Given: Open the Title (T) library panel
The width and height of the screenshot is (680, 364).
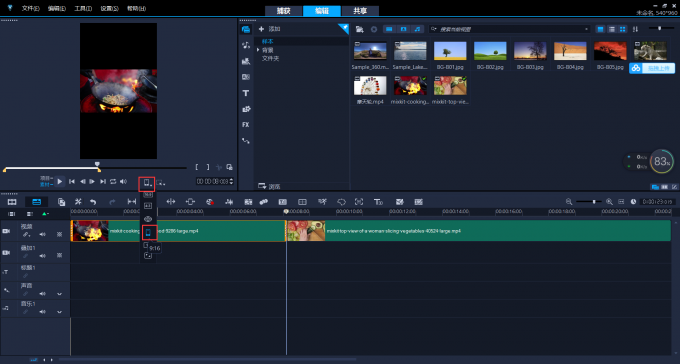Looking at the screenshot, I should tap(246, 93).
